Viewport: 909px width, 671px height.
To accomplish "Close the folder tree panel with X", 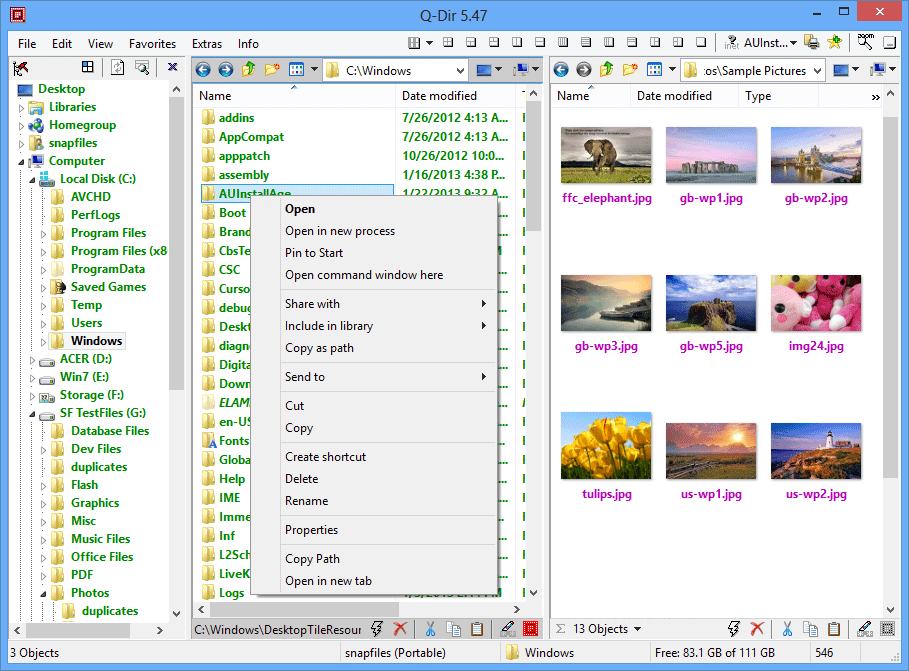I will pos(172,67).
